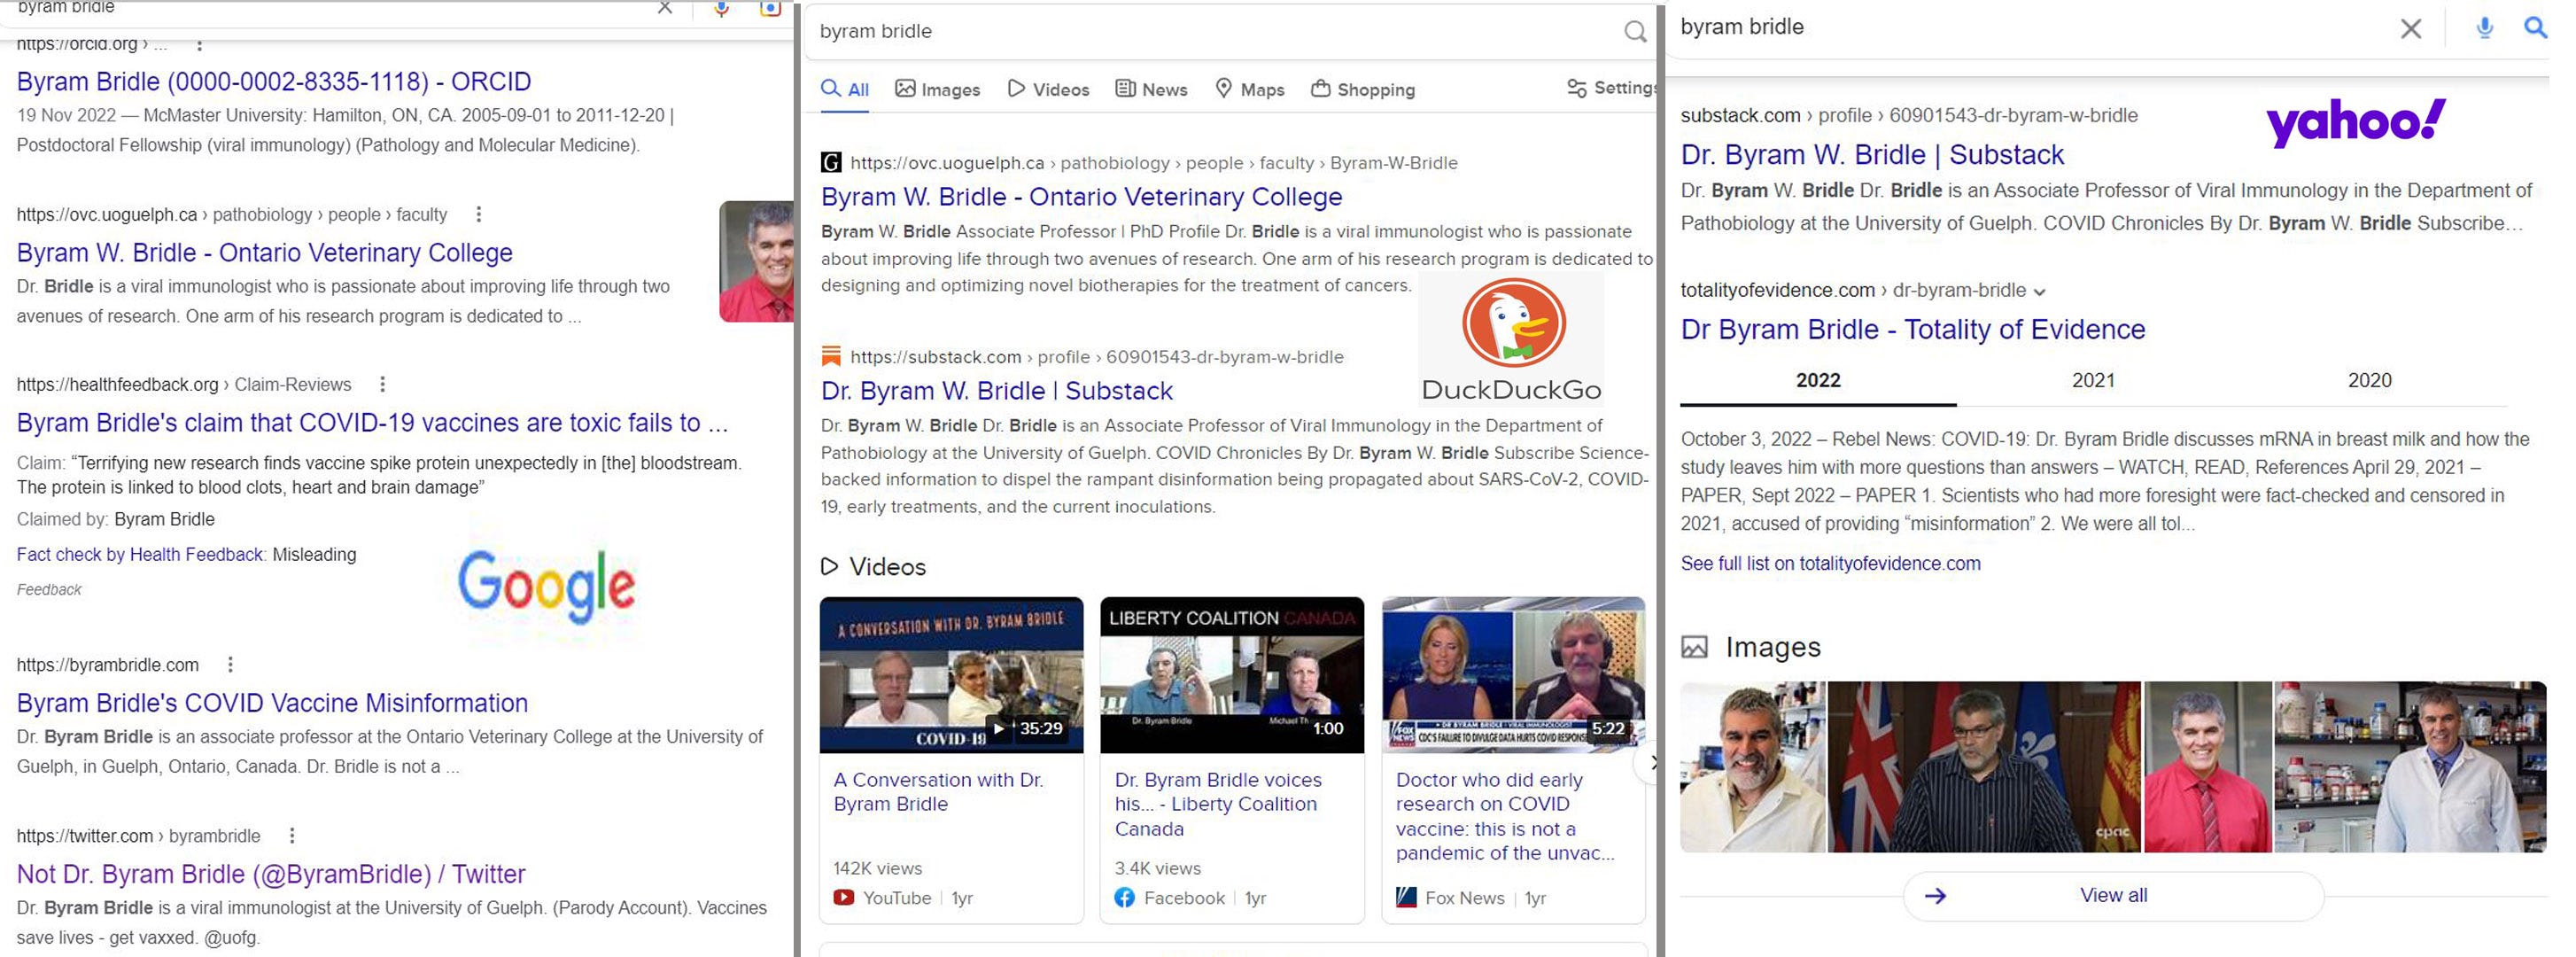Click the Guelph favicon in DuckDuckGo result
Viewport: 2576px width, 957px height.
point(831,163)
